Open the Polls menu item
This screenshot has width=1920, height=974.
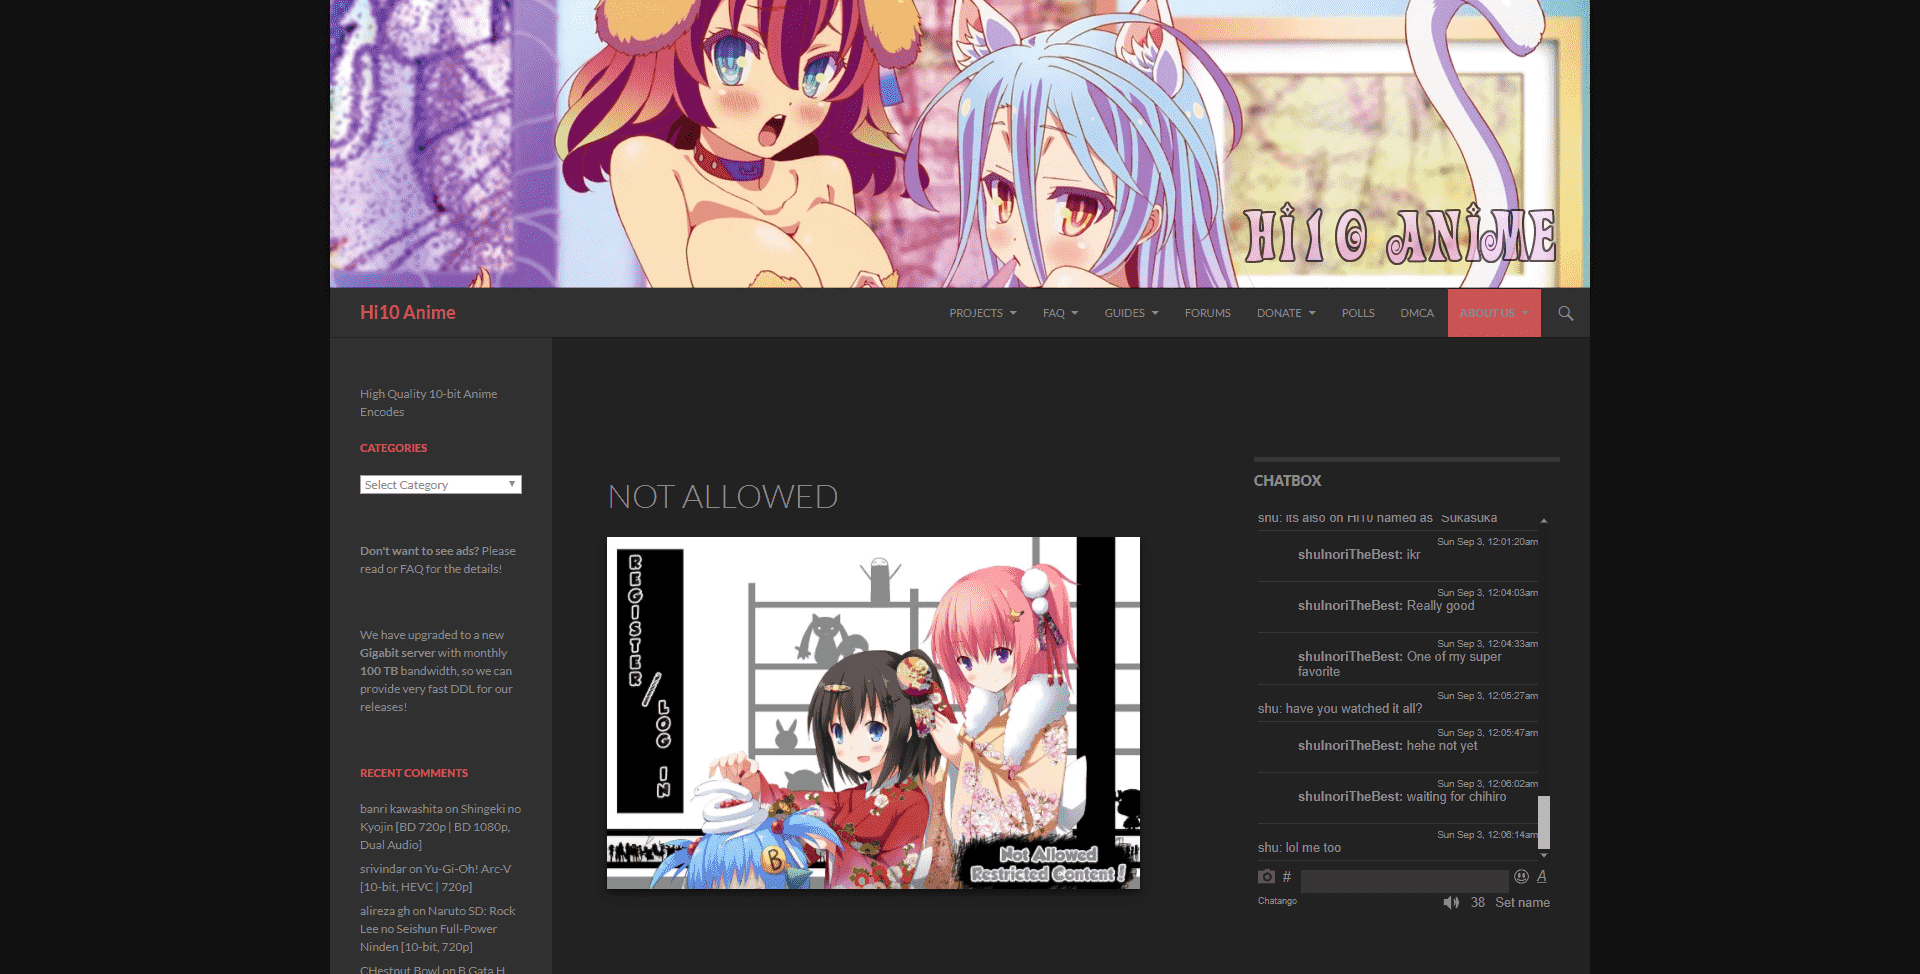click(x=1358, y=313)
